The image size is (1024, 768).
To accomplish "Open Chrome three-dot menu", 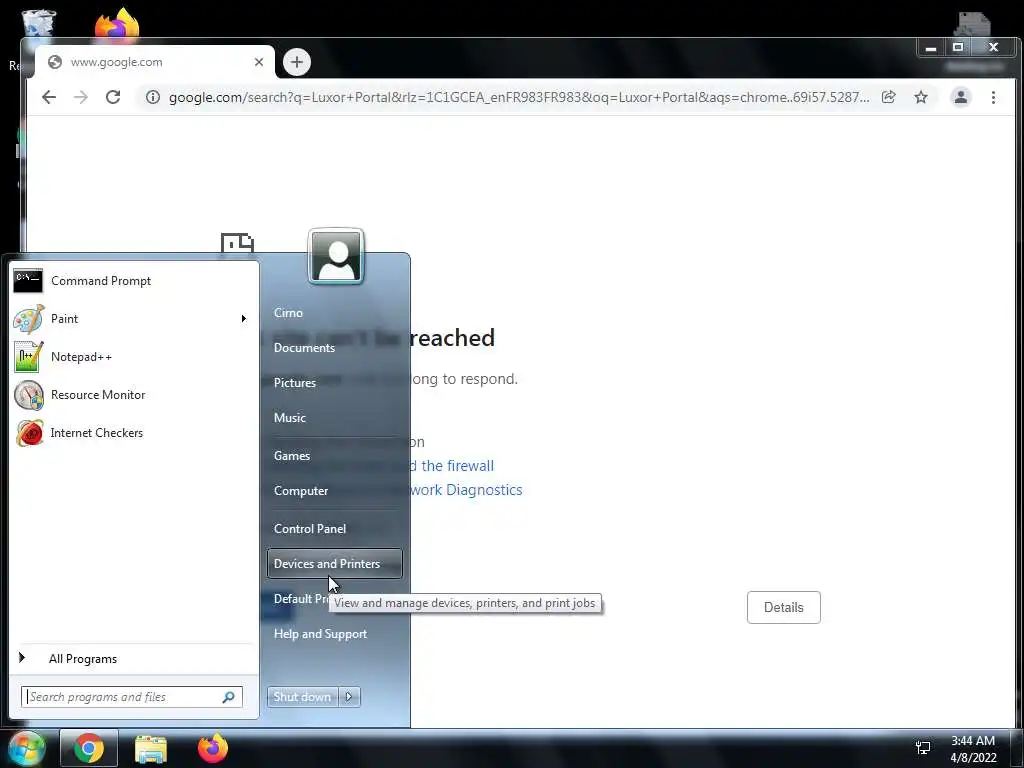I will 993,97.
